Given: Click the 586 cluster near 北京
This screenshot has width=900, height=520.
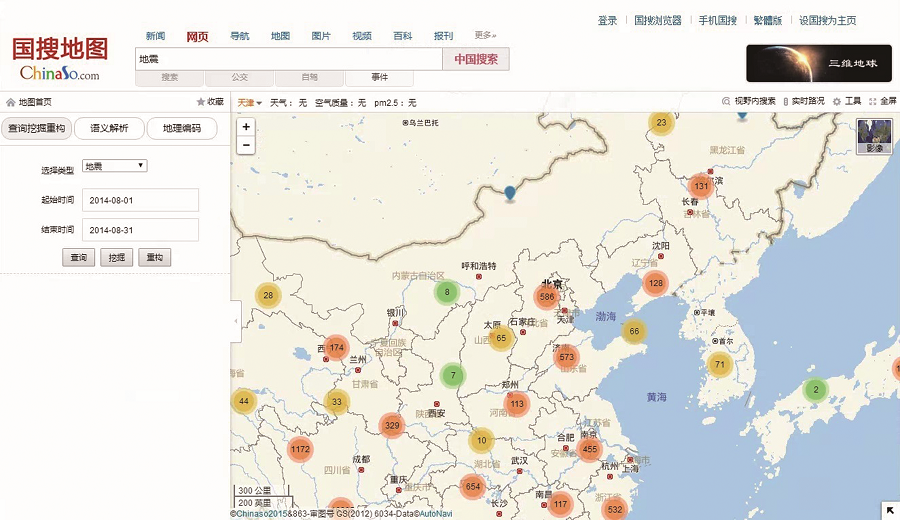Looking at the screenshot, I should [546, 297].
